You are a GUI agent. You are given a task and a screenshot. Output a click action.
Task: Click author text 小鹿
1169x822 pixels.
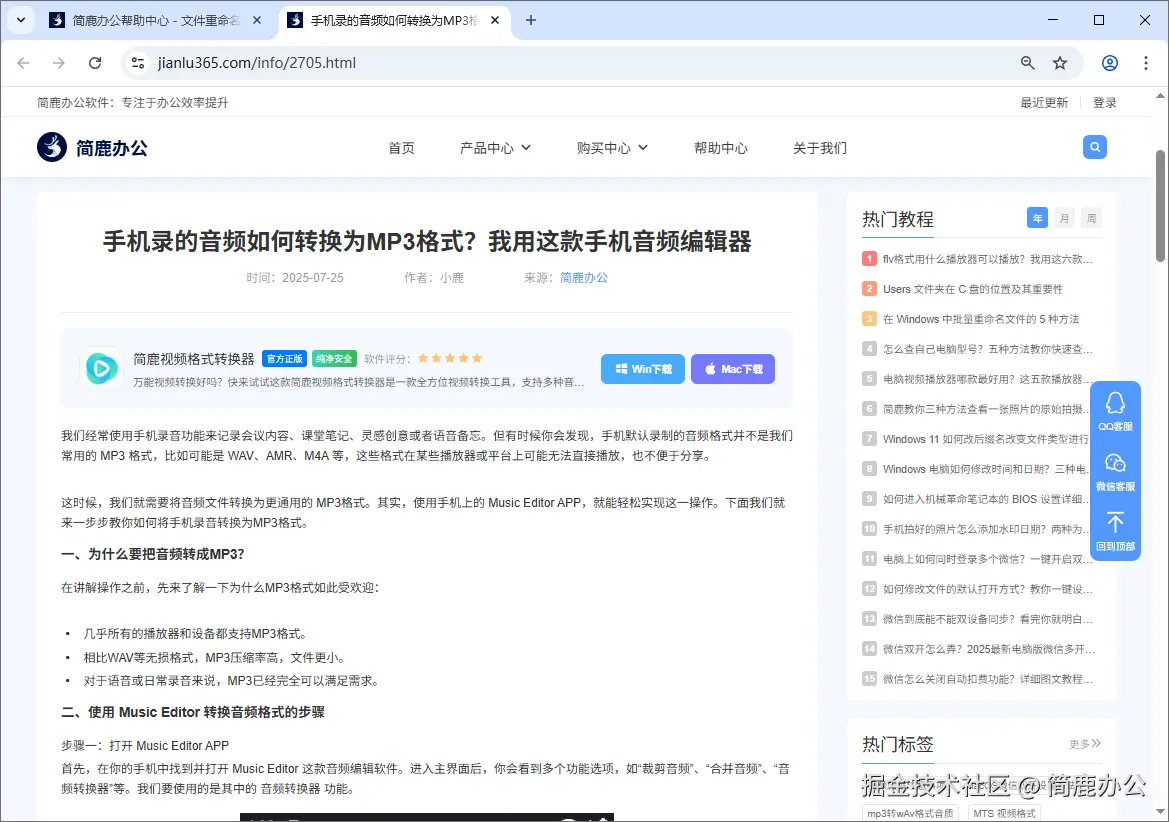pos(452,277)
